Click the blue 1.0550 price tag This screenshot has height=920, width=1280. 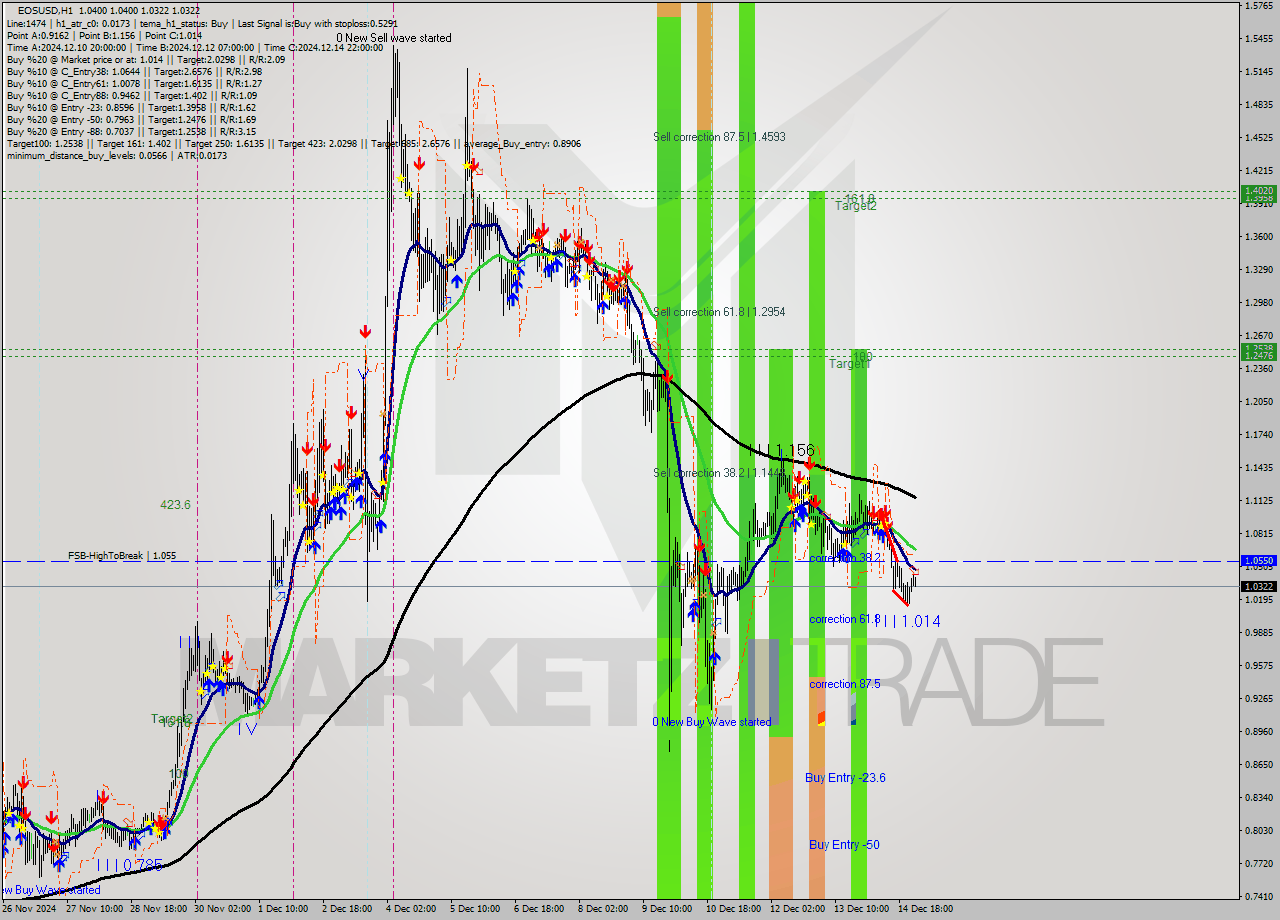[1258, 561]
